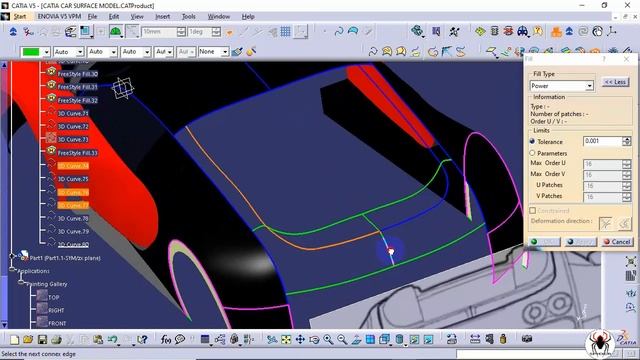Click the green color swatch
The height and width of the screenshot is (360, 640).
pyautogui.click(x=31, y=52)
